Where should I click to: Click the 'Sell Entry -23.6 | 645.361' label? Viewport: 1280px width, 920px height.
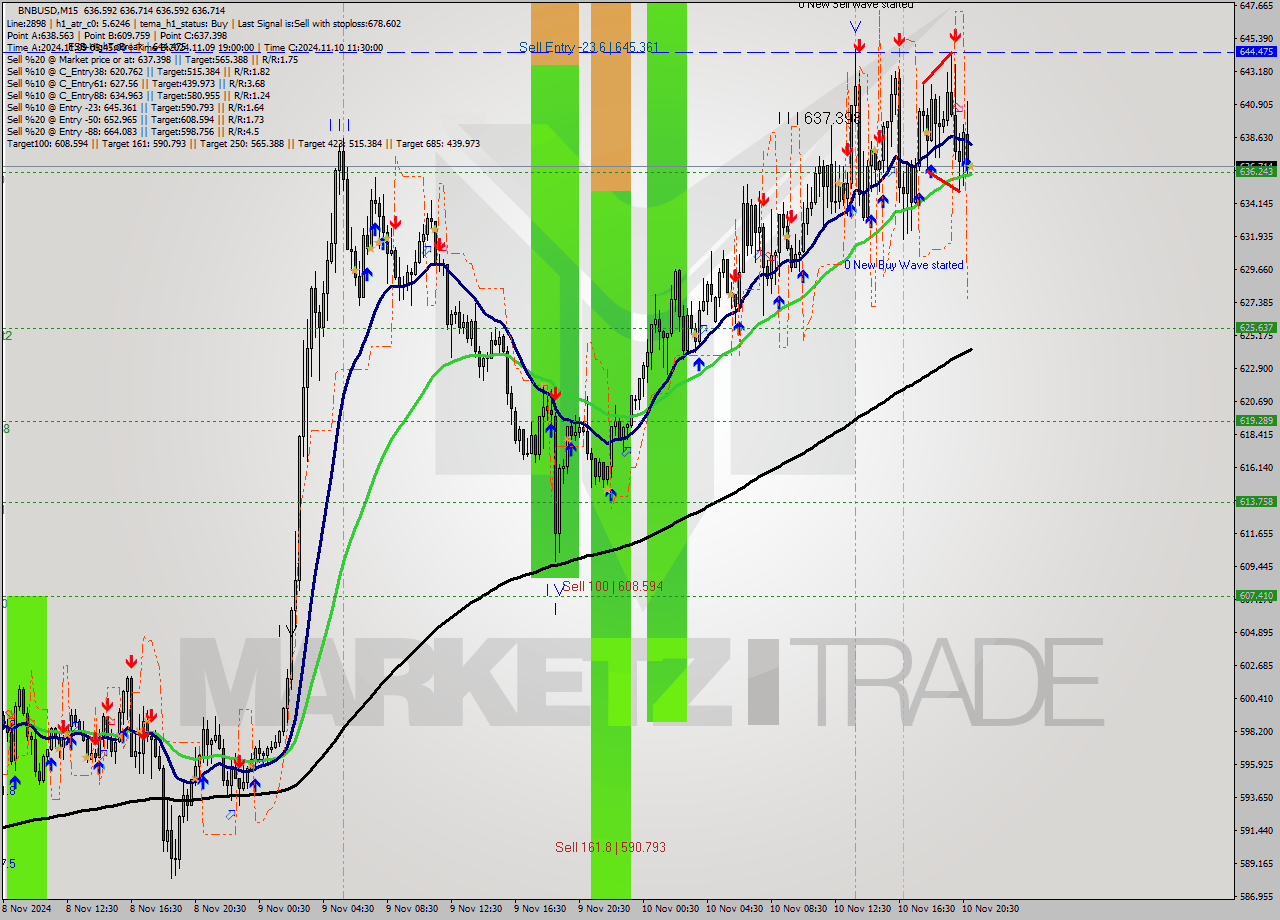pyautogui.click(x=588, y=47)
